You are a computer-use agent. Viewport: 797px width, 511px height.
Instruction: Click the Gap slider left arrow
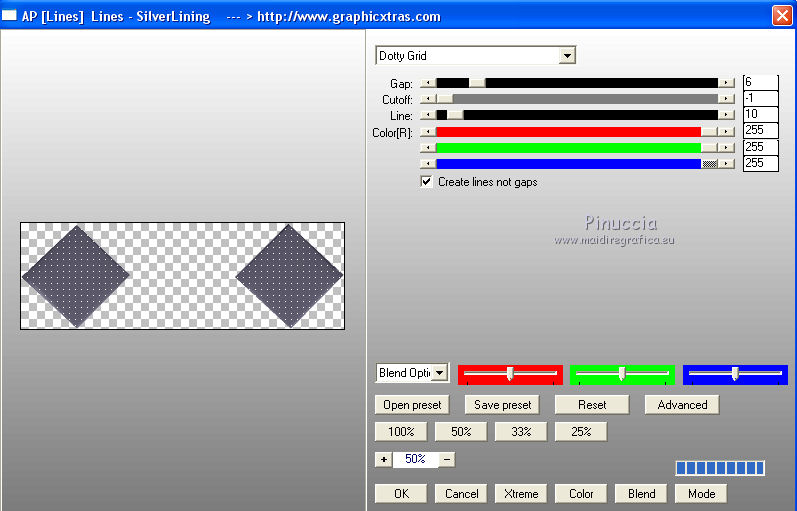pyautogui.click(x=428, y=83)
